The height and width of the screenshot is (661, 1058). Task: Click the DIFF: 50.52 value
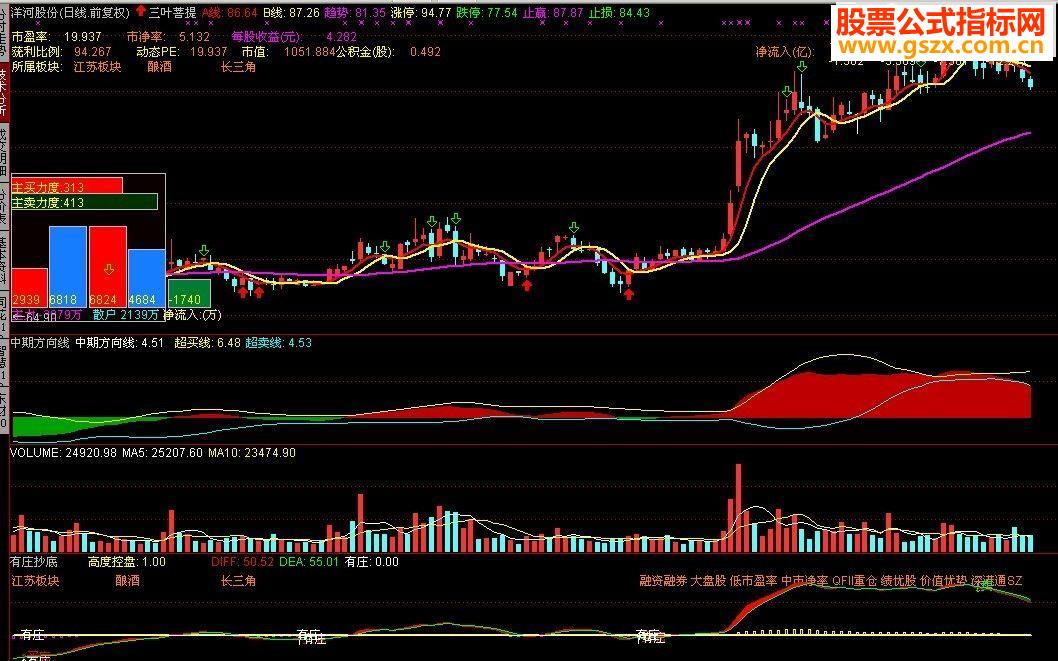click(x=242, y=561)
